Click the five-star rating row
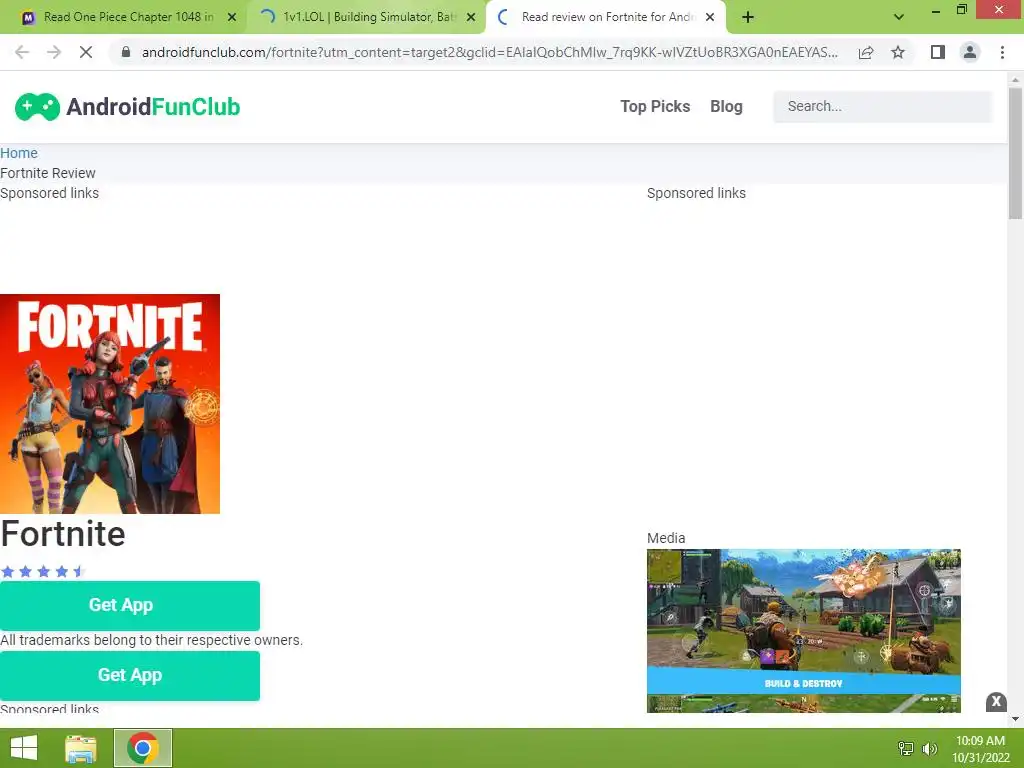Screen dimensions: 1024x768 click(43, 571)
